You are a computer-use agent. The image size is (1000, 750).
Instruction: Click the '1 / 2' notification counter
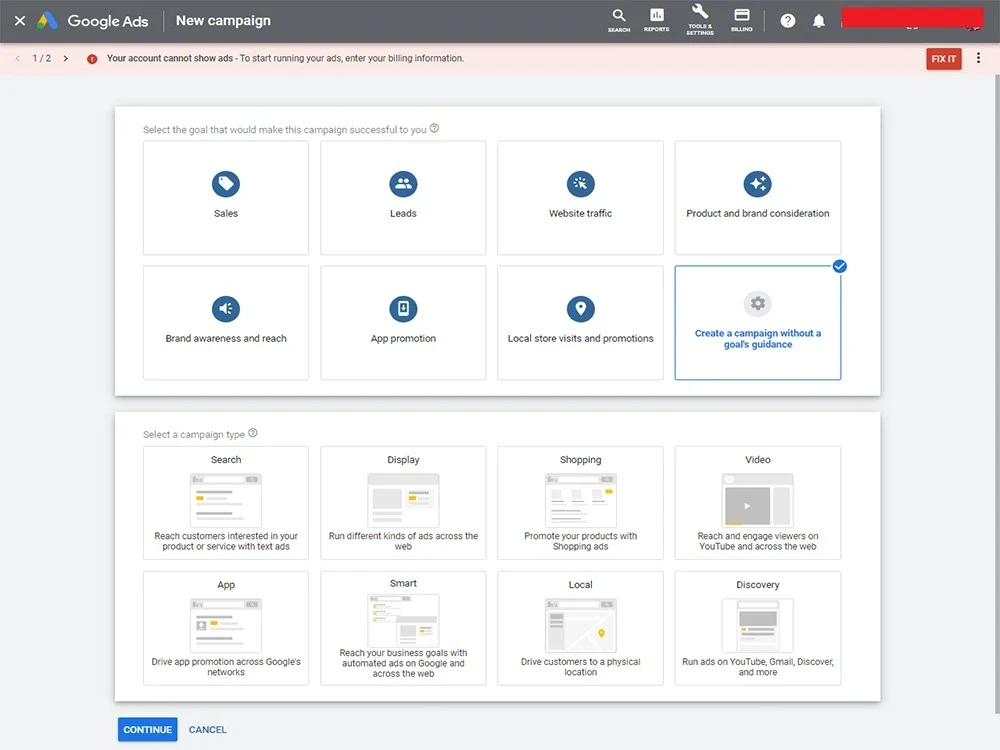pos(41,58)
